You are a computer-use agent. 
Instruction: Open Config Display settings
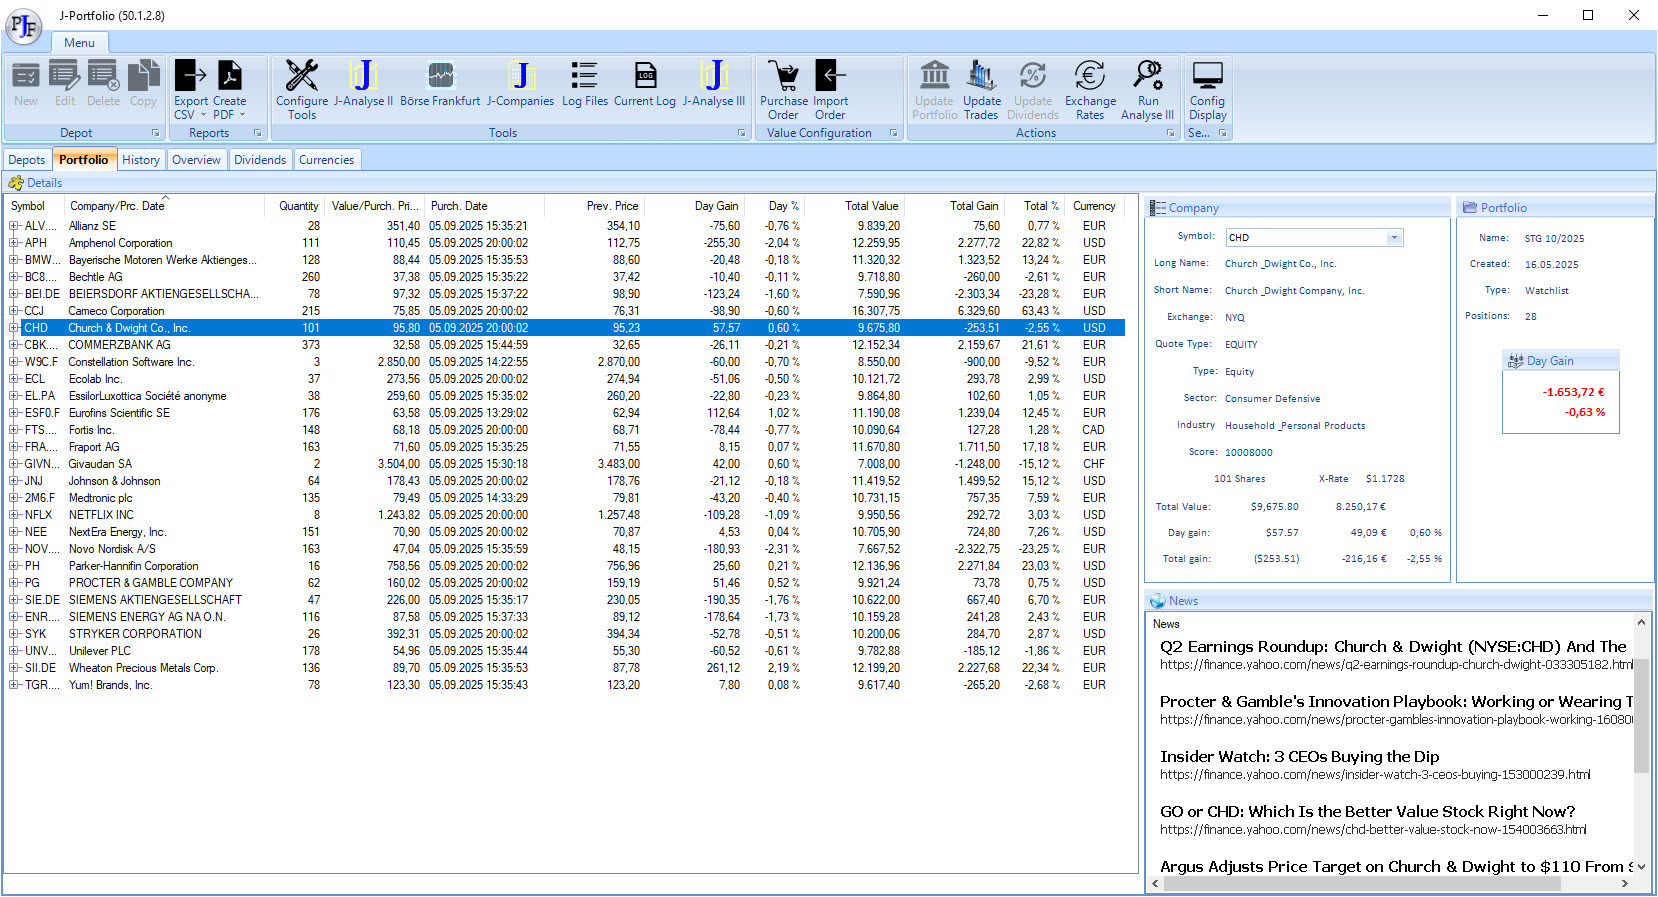coord(1207,76)
